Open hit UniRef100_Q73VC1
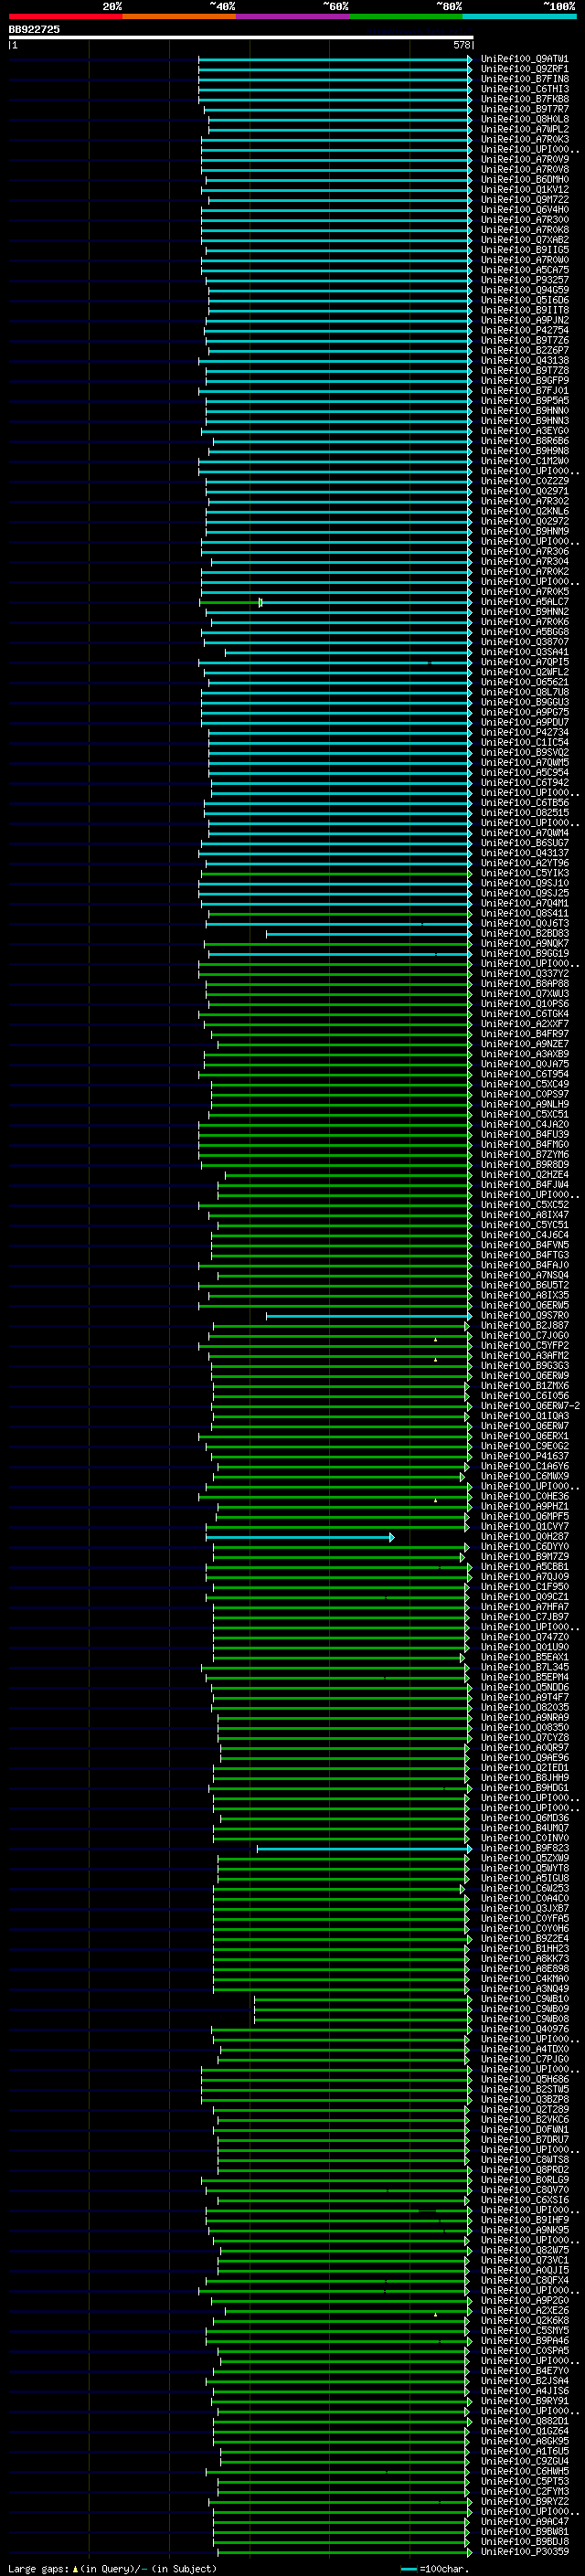 tap(525, 2261)
